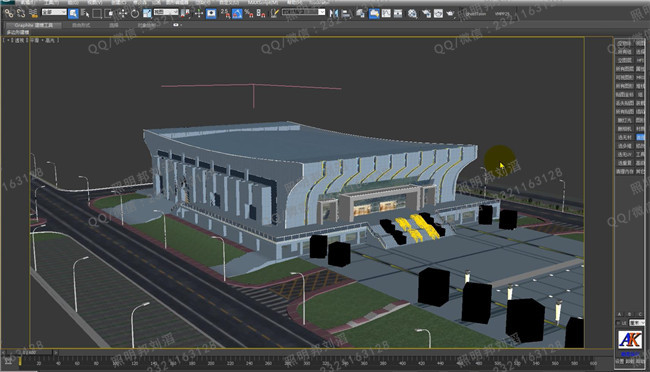Click the Align tool icon
Screen dimensions: 650x372
346,14
